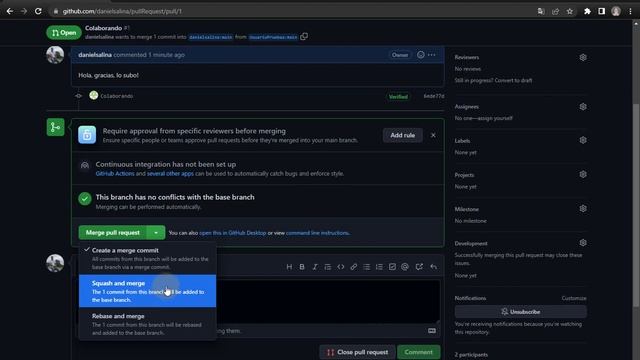Image resolution: width=640 pixels, height=360 pixels.
Task: Open the GitHub Actions link
Action: tap(115, 173)
